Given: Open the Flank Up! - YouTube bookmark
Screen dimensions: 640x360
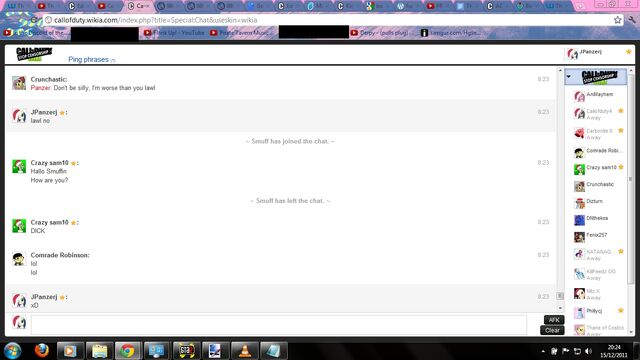Looking at the screenshot, I should click(x=175, y=33).
